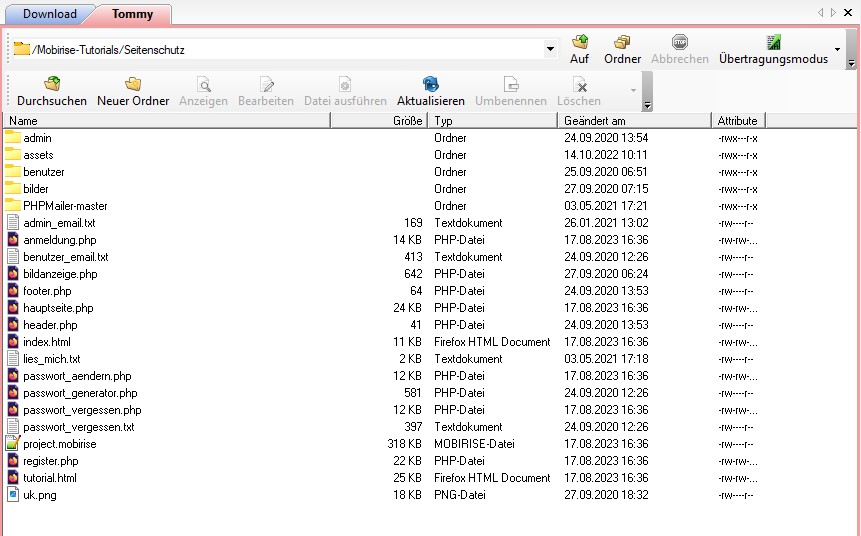The height and width of the screenshot is (536, 861).
Task: Select the anmeldung.php file
Action: [59, 240]
